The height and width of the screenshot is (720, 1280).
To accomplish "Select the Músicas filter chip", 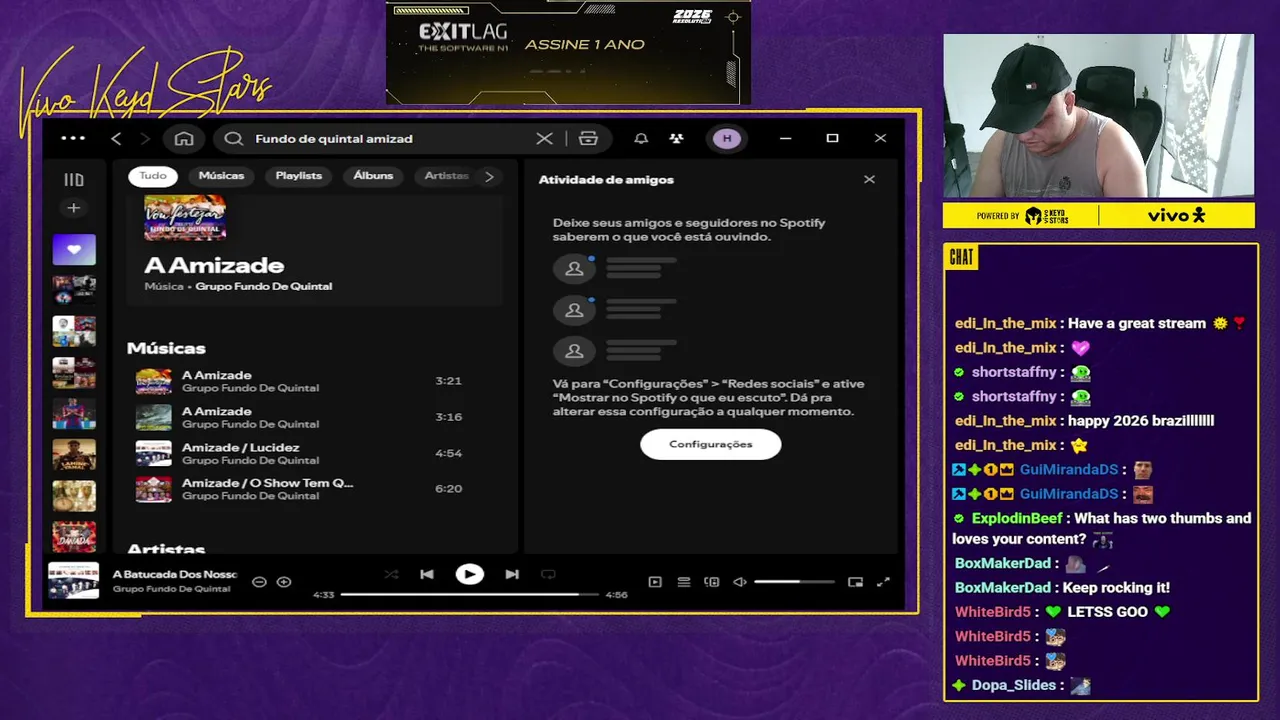I will point(221,176).
